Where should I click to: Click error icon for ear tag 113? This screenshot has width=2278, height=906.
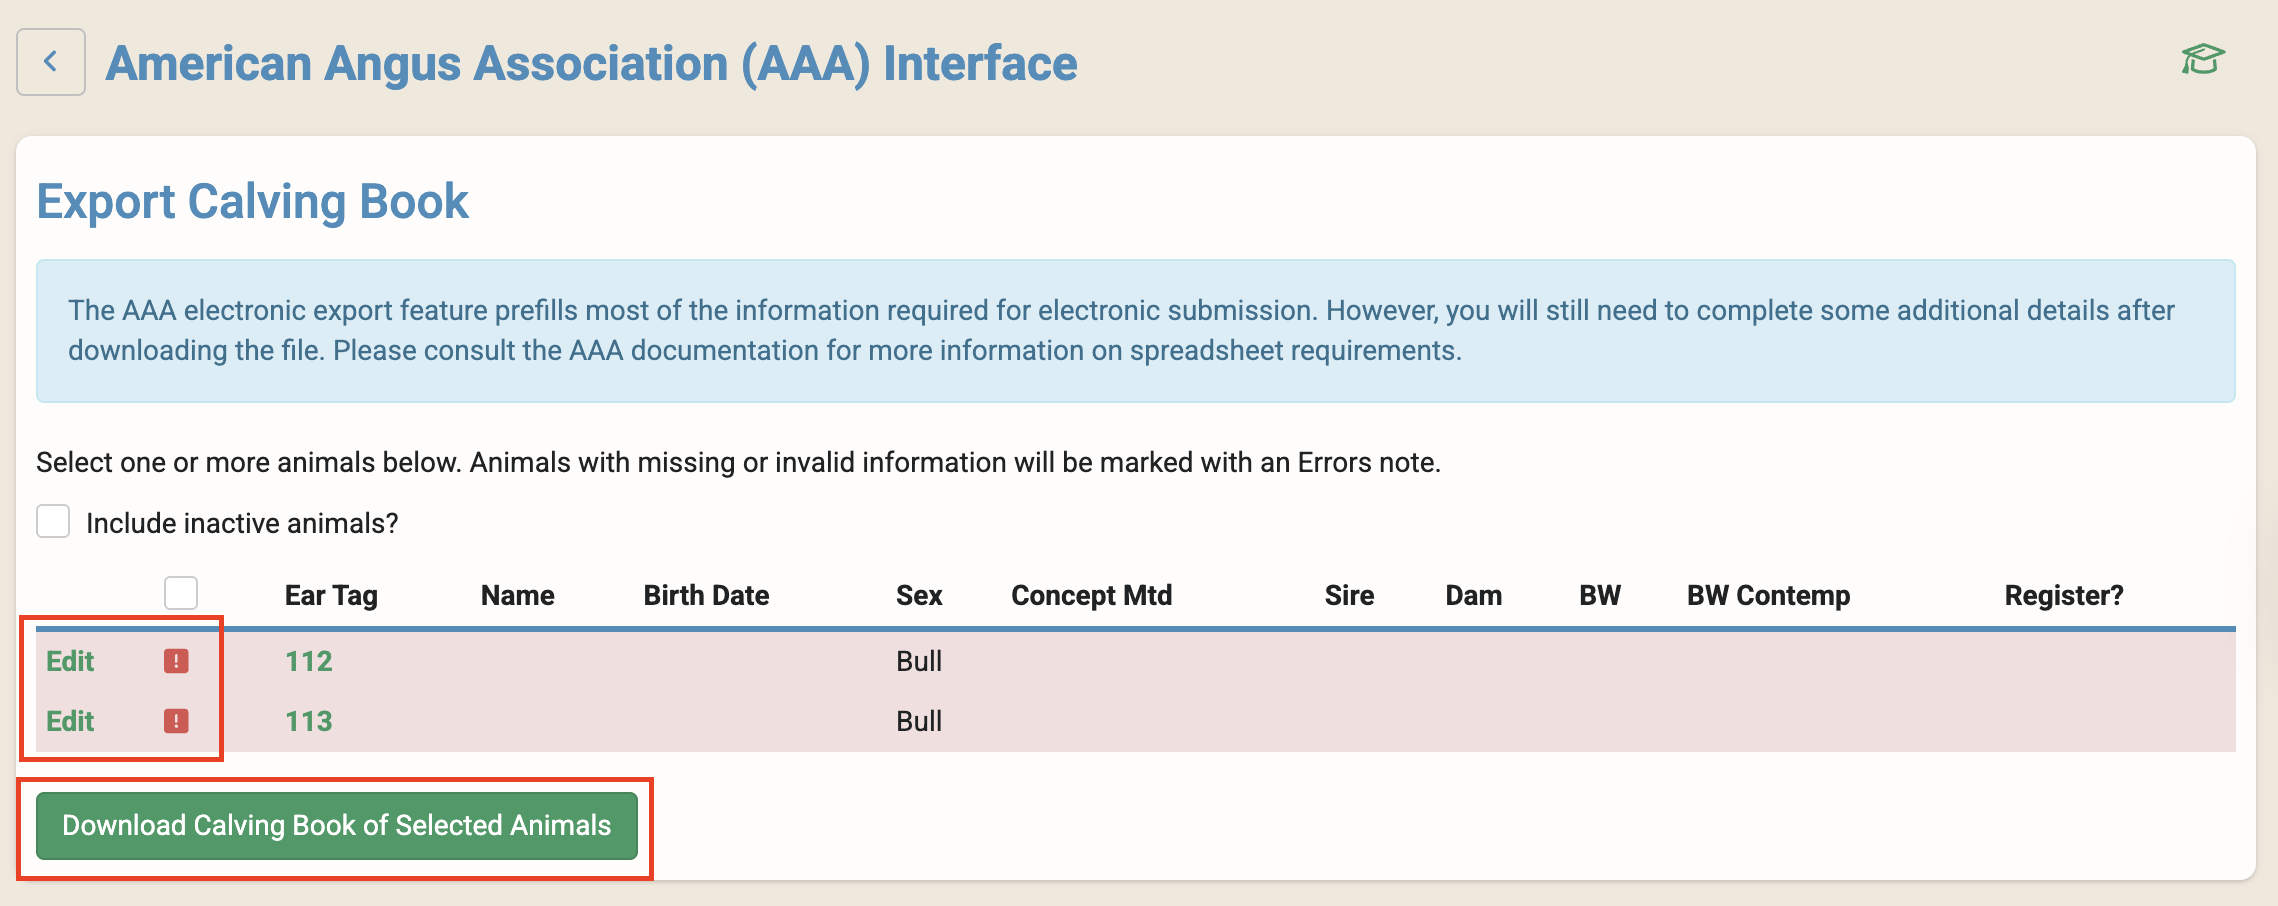pyautogui.click(x=176, y=721)
